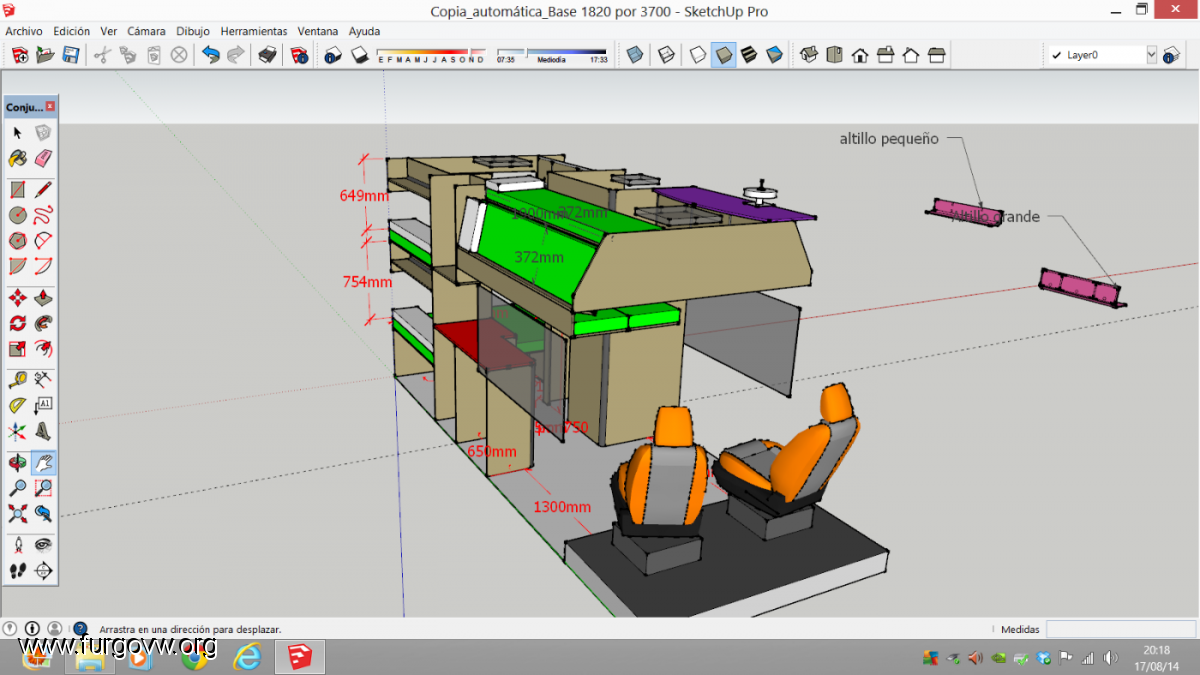This screenshot has width=1200, height=675.
Task: Activate the Orbit tool
Action: 18,462
